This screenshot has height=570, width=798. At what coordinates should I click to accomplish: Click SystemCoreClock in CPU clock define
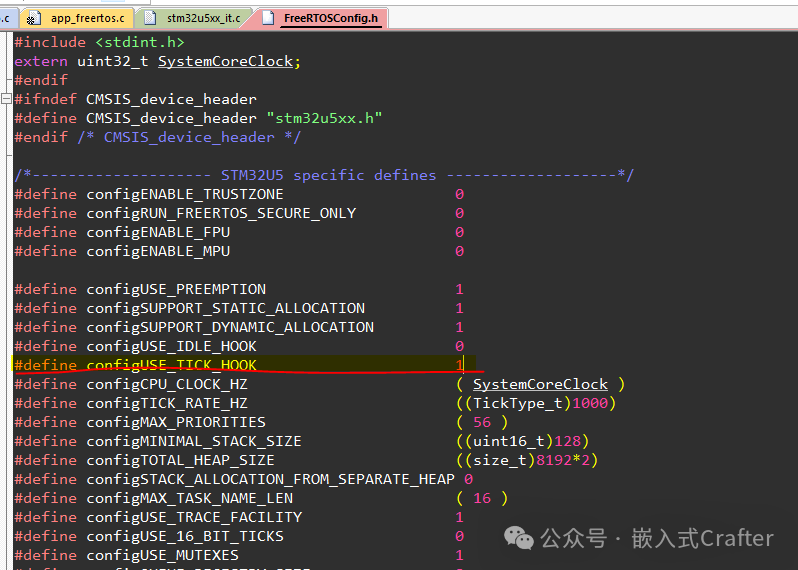[x=540, y=384]
